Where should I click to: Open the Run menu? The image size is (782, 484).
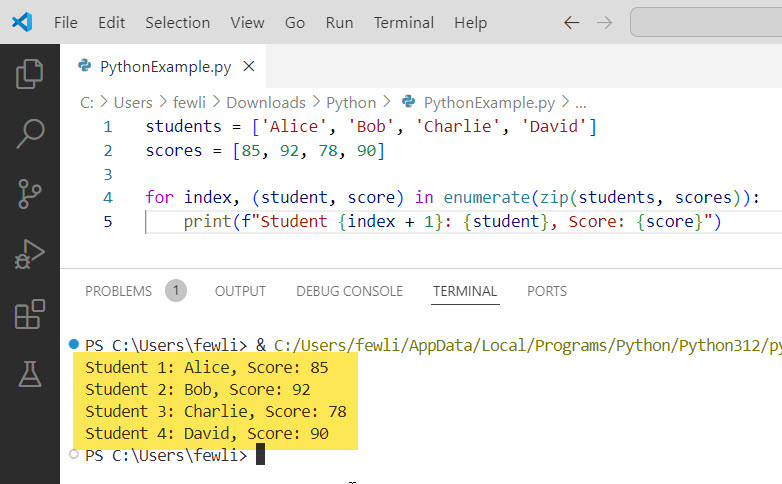tap(339, 22)
